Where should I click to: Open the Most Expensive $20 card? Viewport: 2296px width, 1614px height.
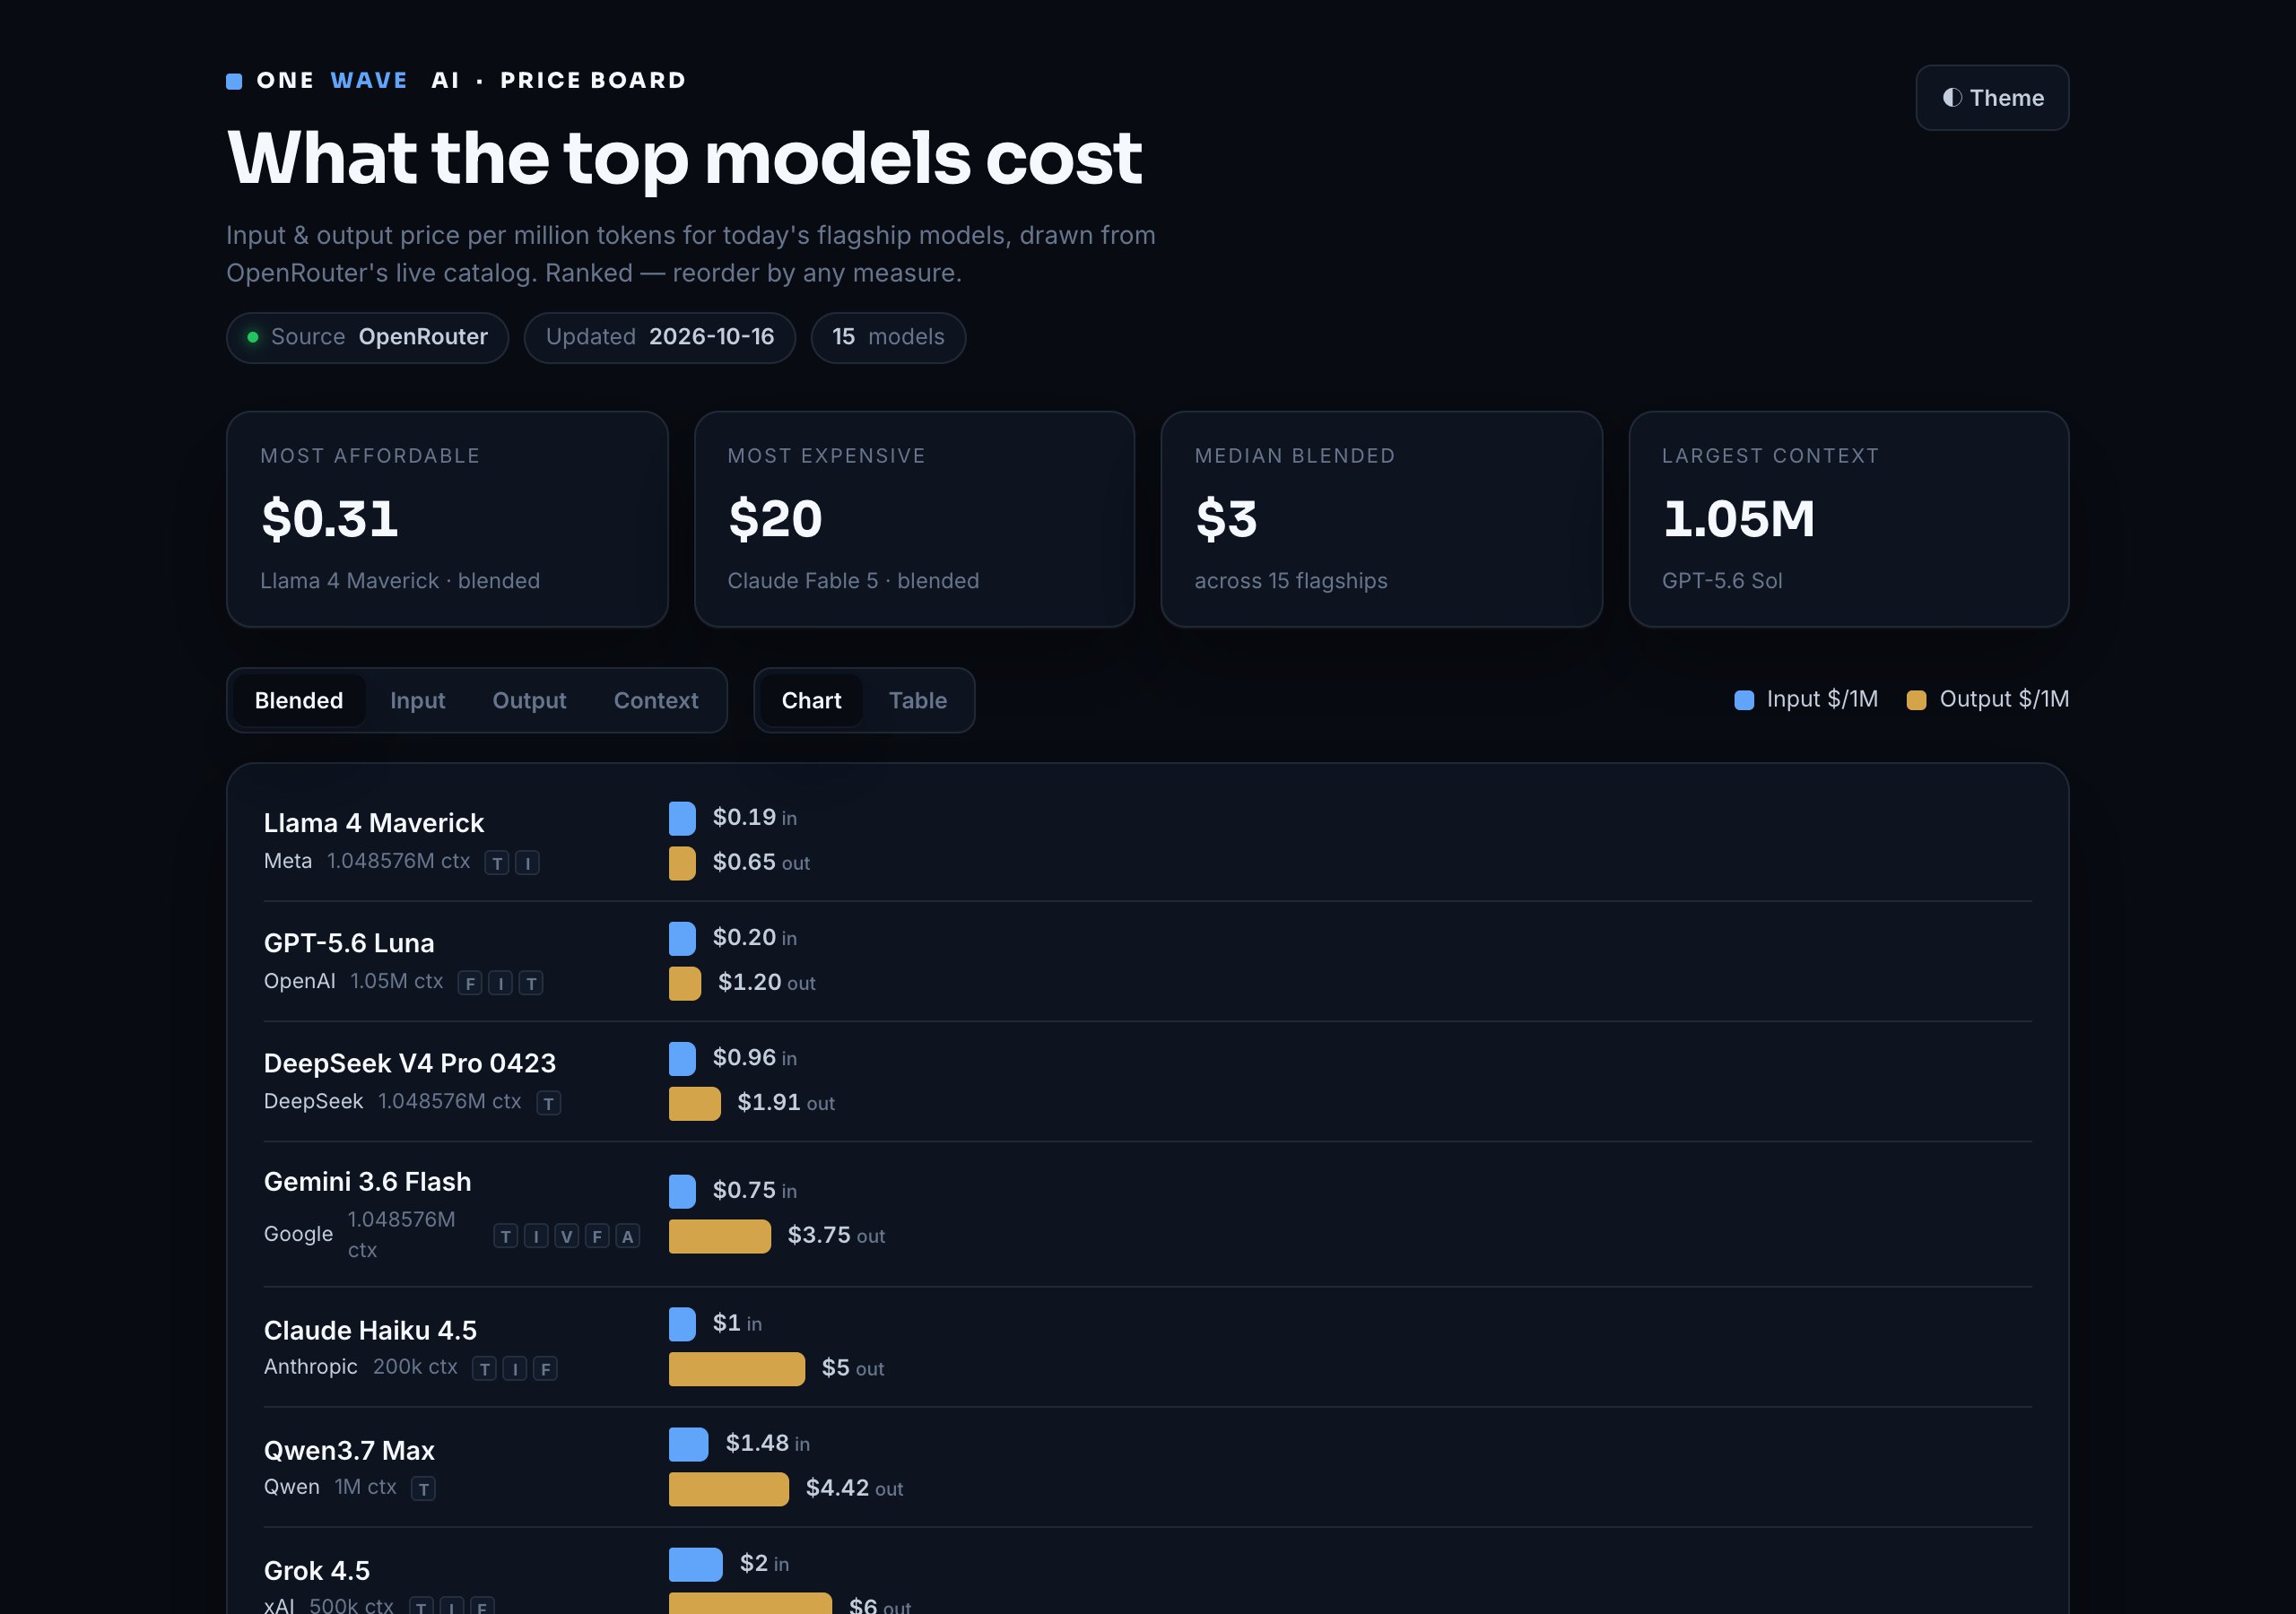914,519
